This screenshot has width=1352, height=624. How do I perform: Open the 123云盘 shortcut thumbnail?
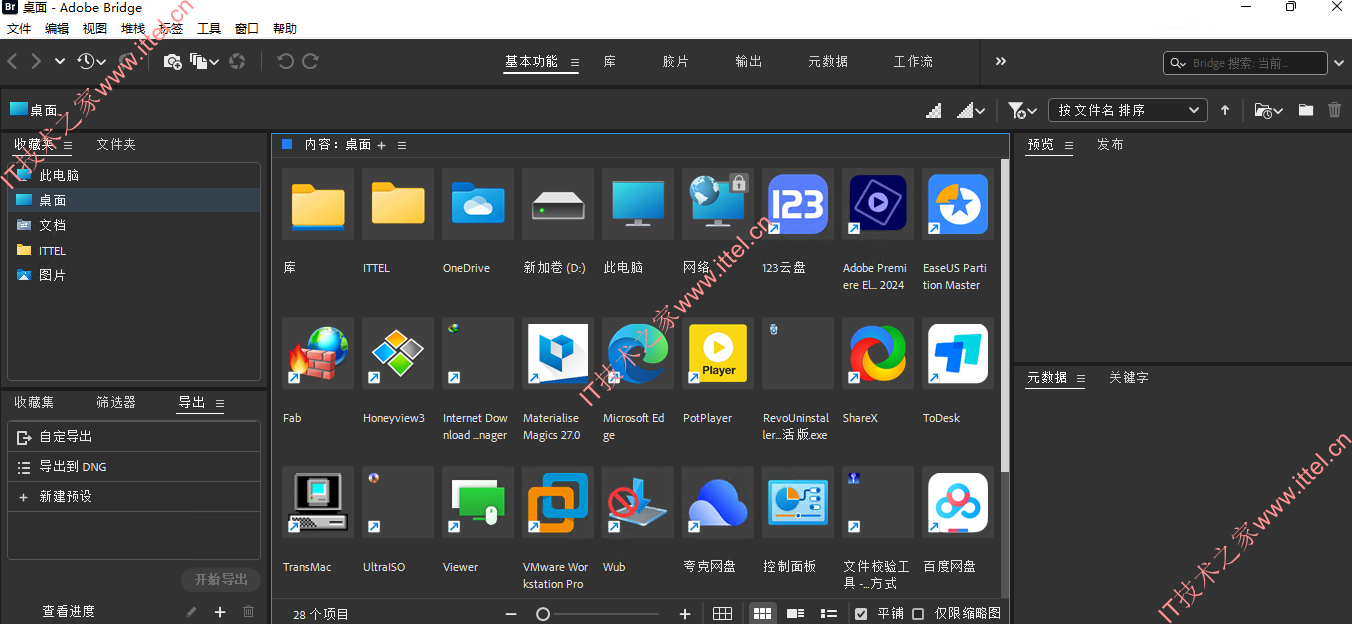point(798,204)
